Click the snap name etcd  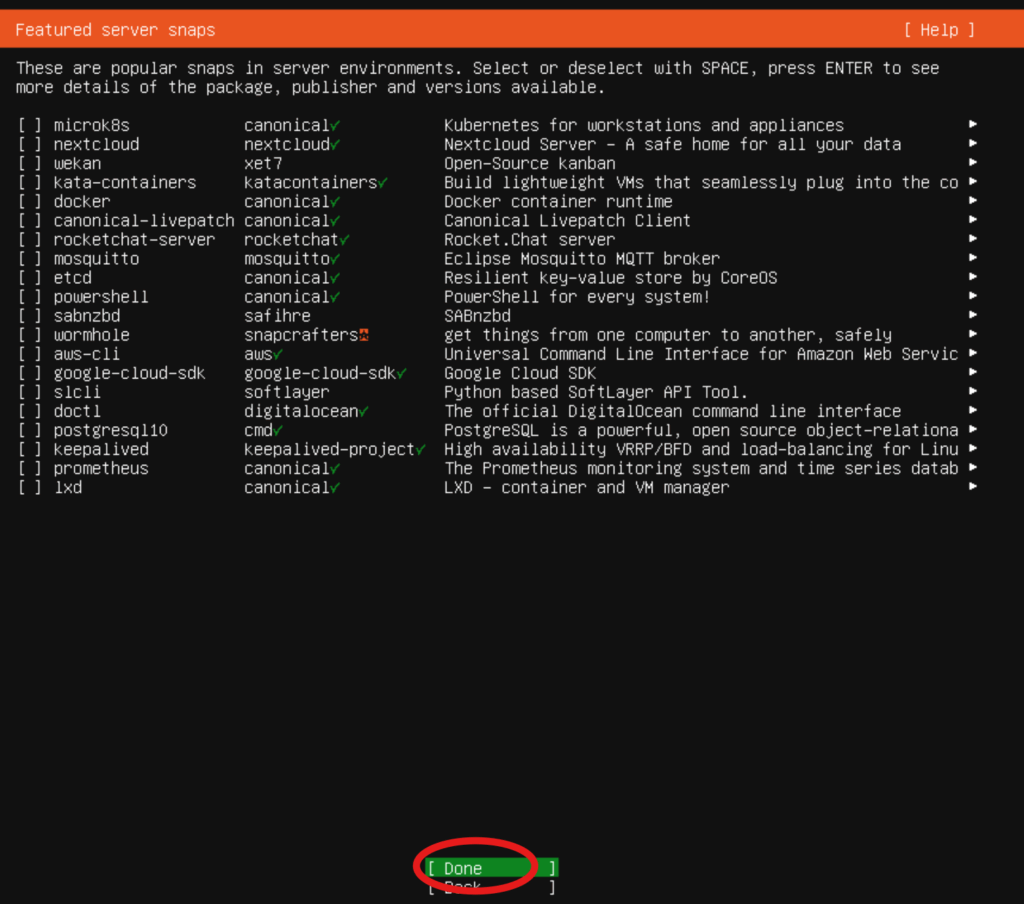point(72,278)
